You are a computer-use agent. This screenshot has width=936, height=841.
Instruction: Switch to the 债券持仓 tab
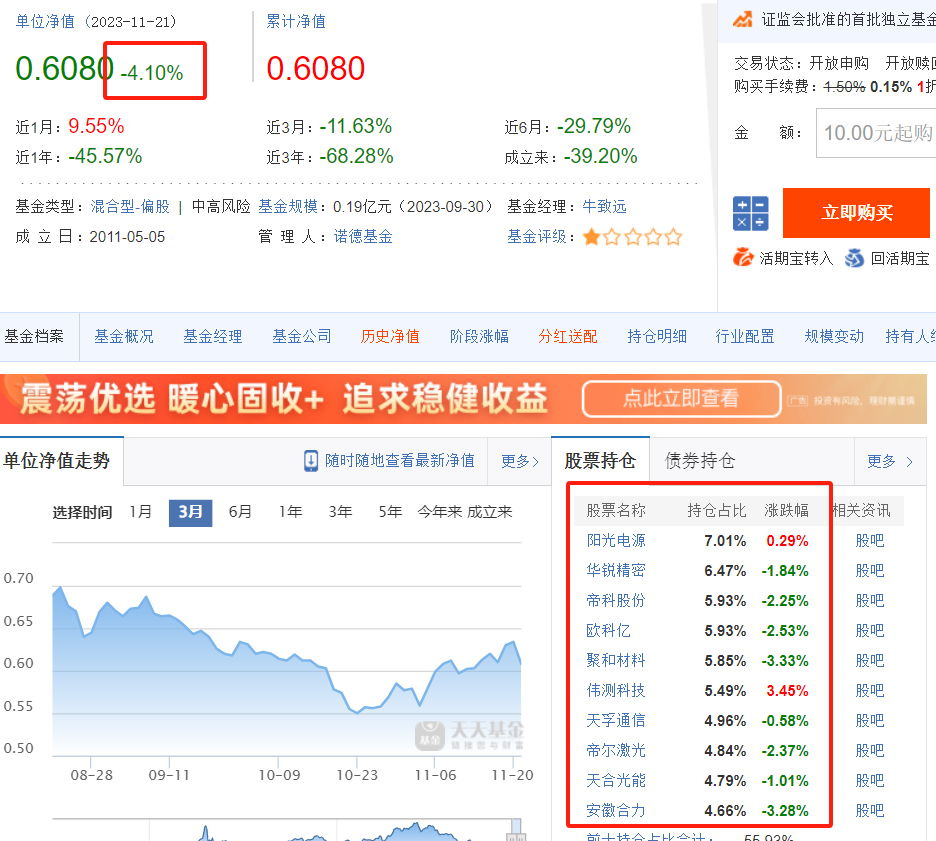(x=700, y=461)
